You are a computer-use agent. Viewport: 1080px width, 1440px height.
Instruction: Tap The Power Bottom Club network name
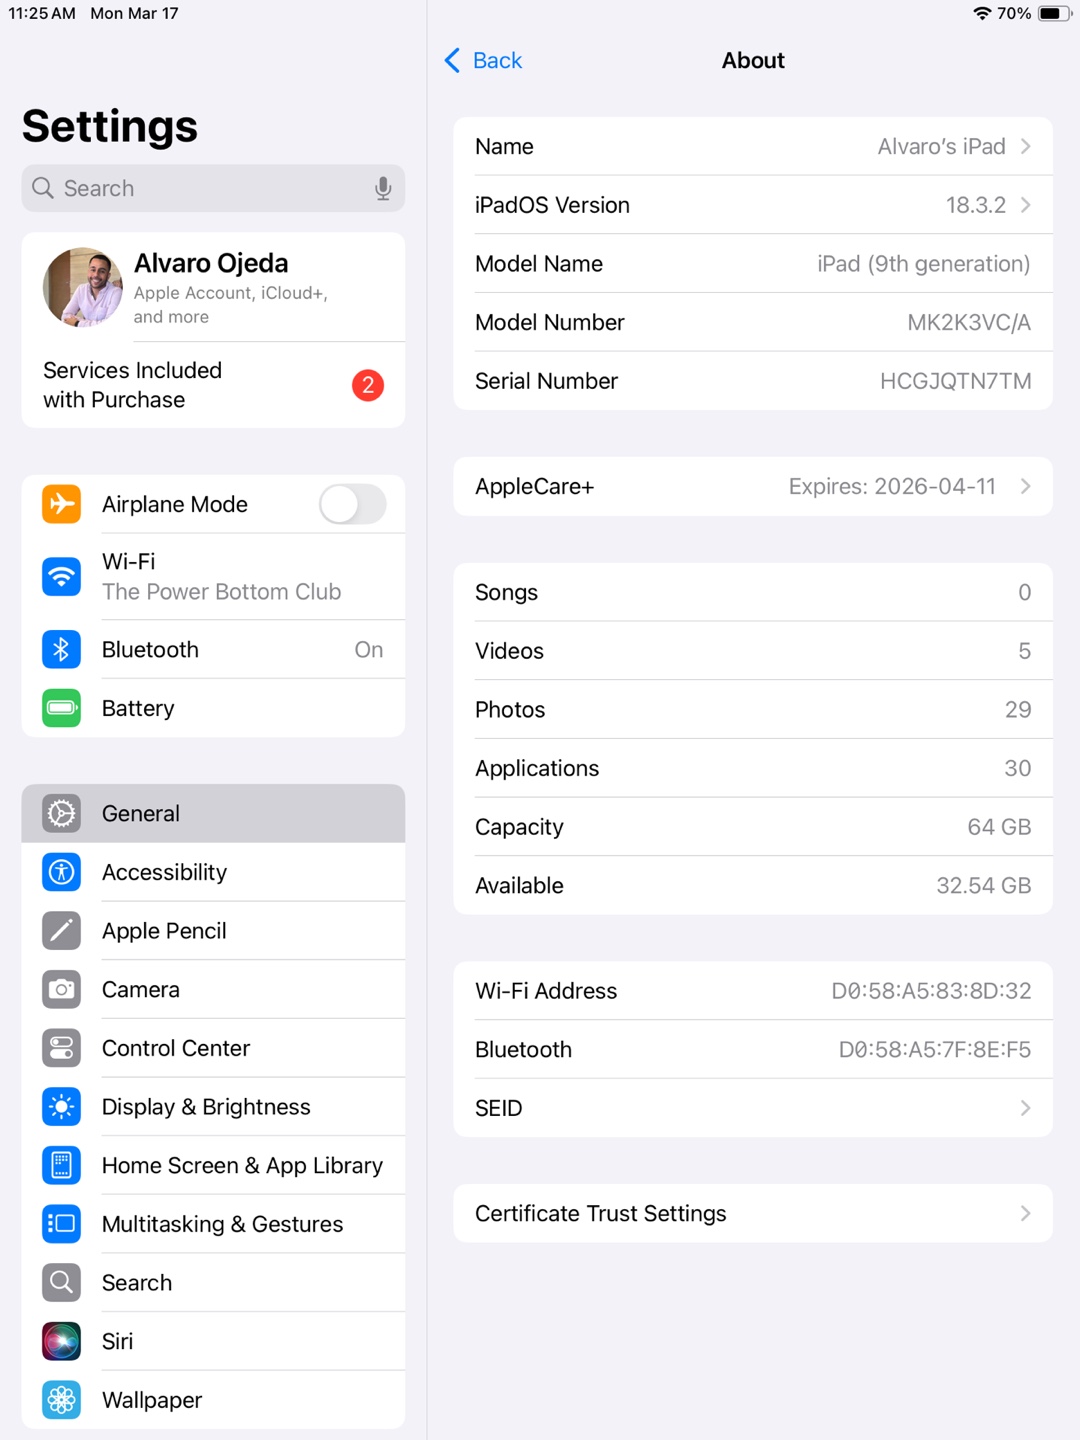222,592
